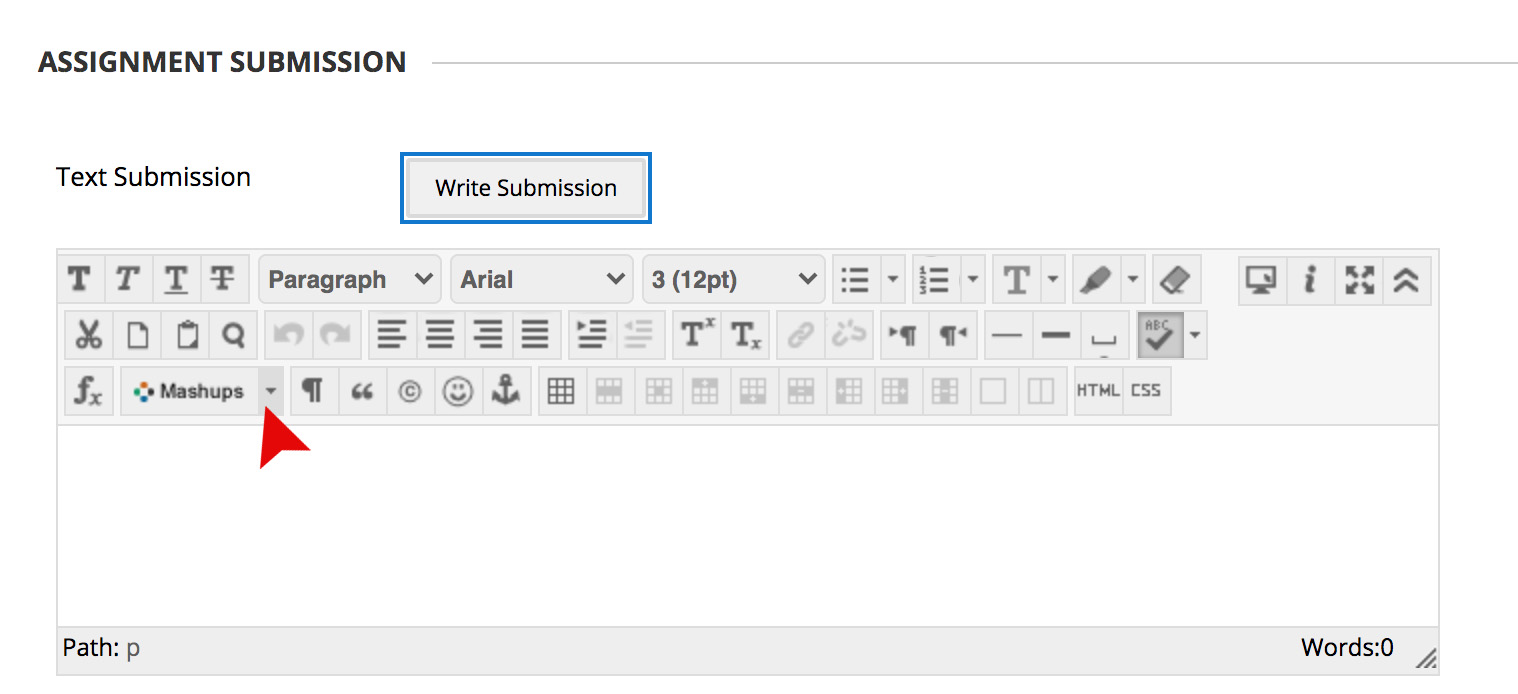Insert a non-breaking space character
This screenshot has width=1518, height=694.
pyautogui.click(x=1104, y=335)
